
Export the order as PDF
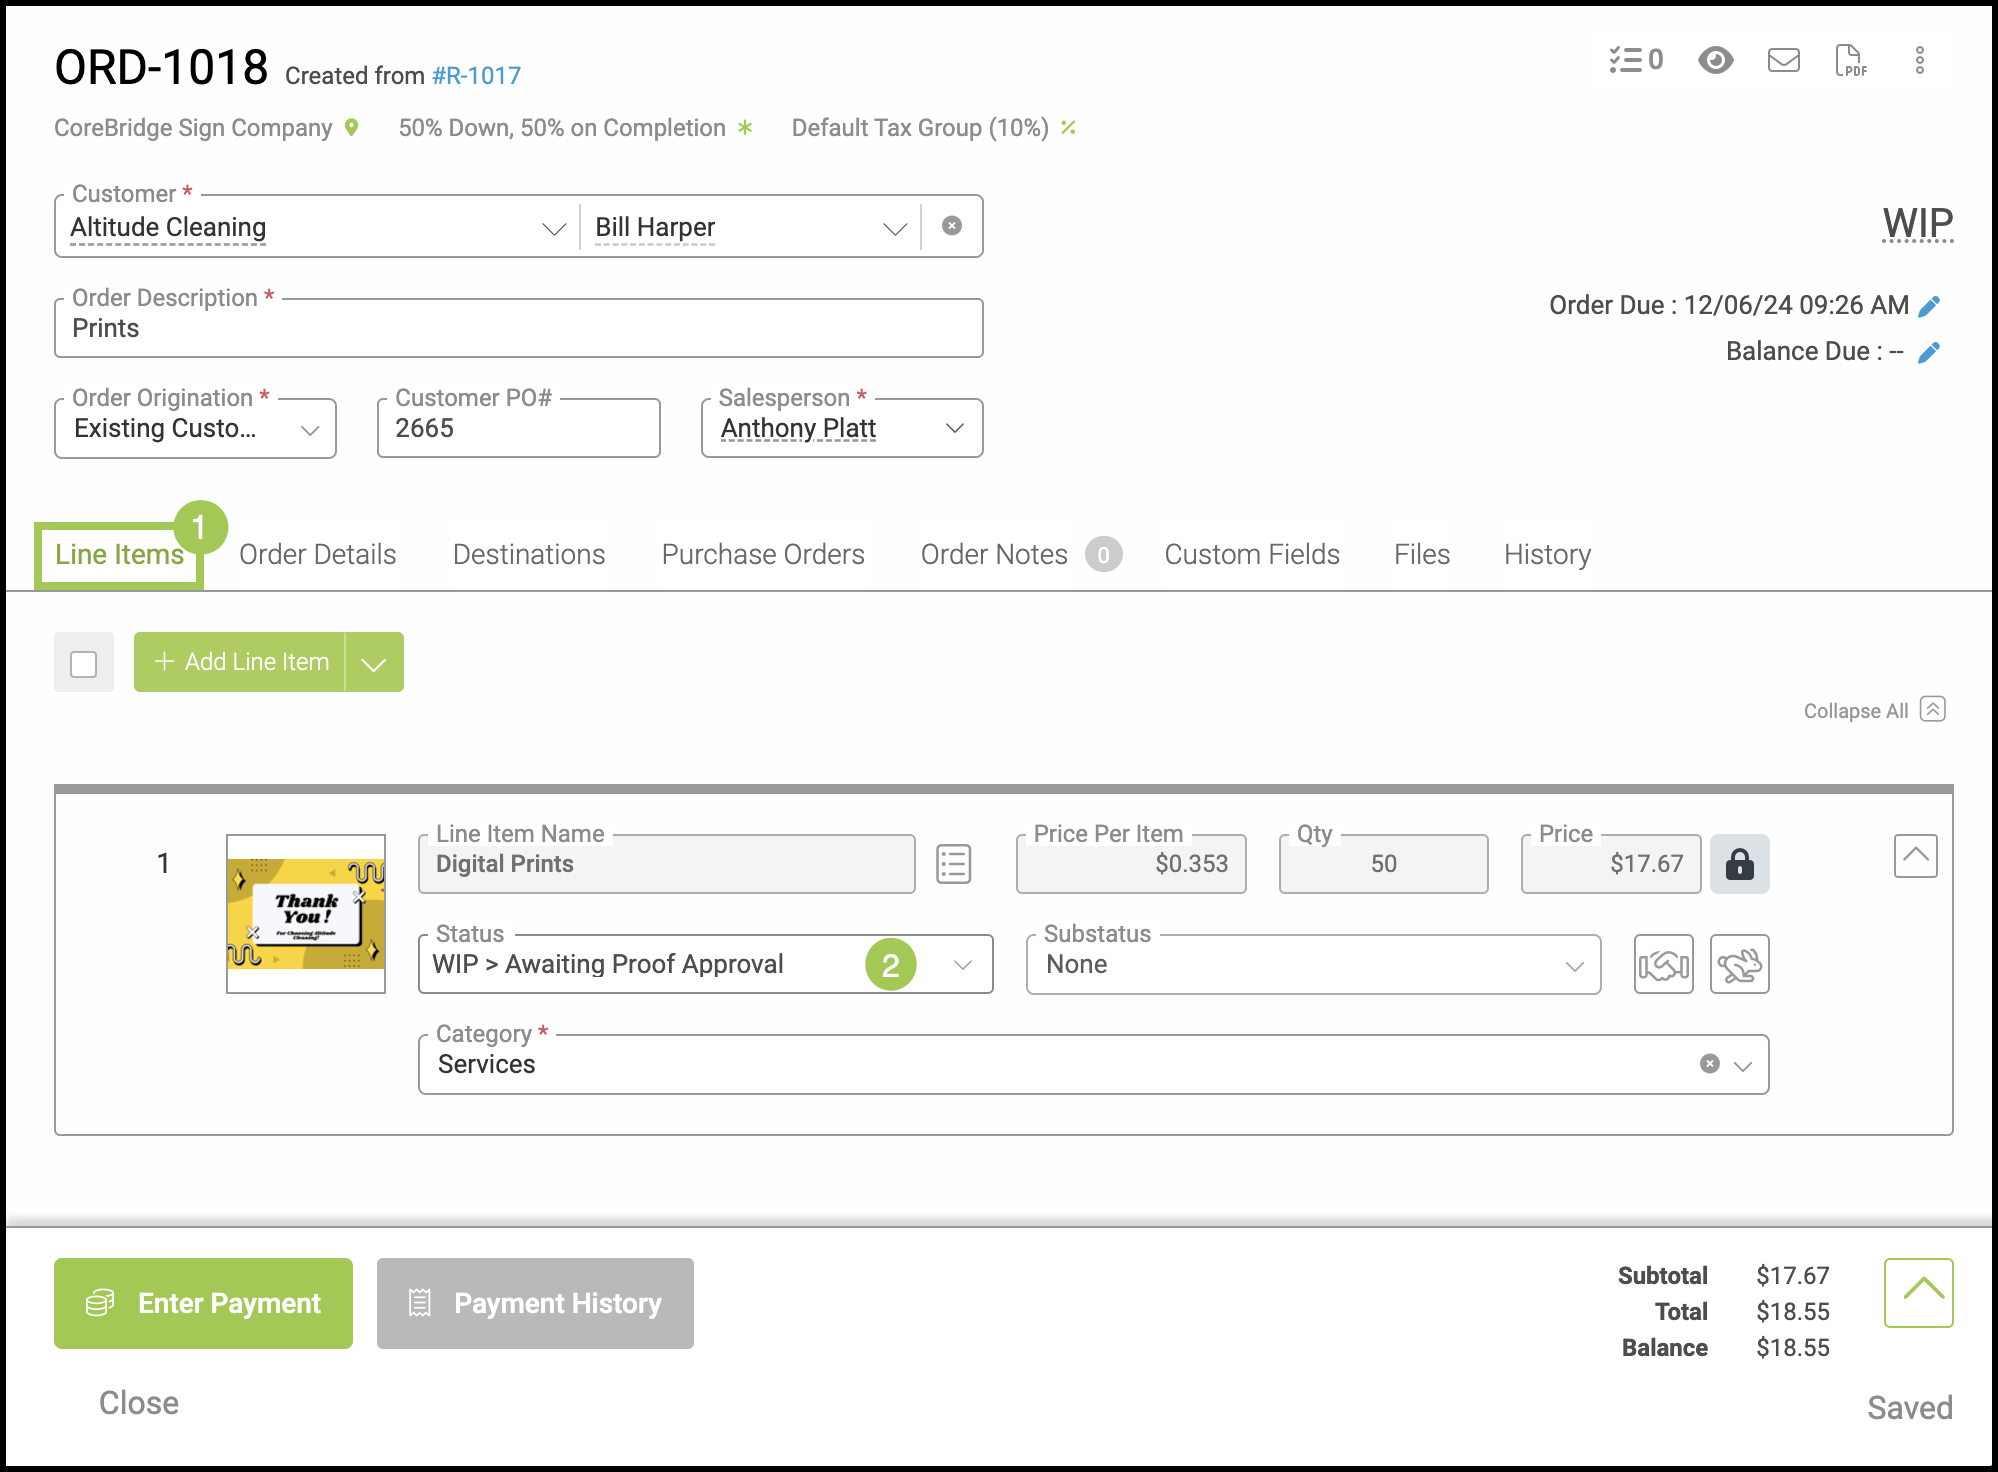[1850, 60]
